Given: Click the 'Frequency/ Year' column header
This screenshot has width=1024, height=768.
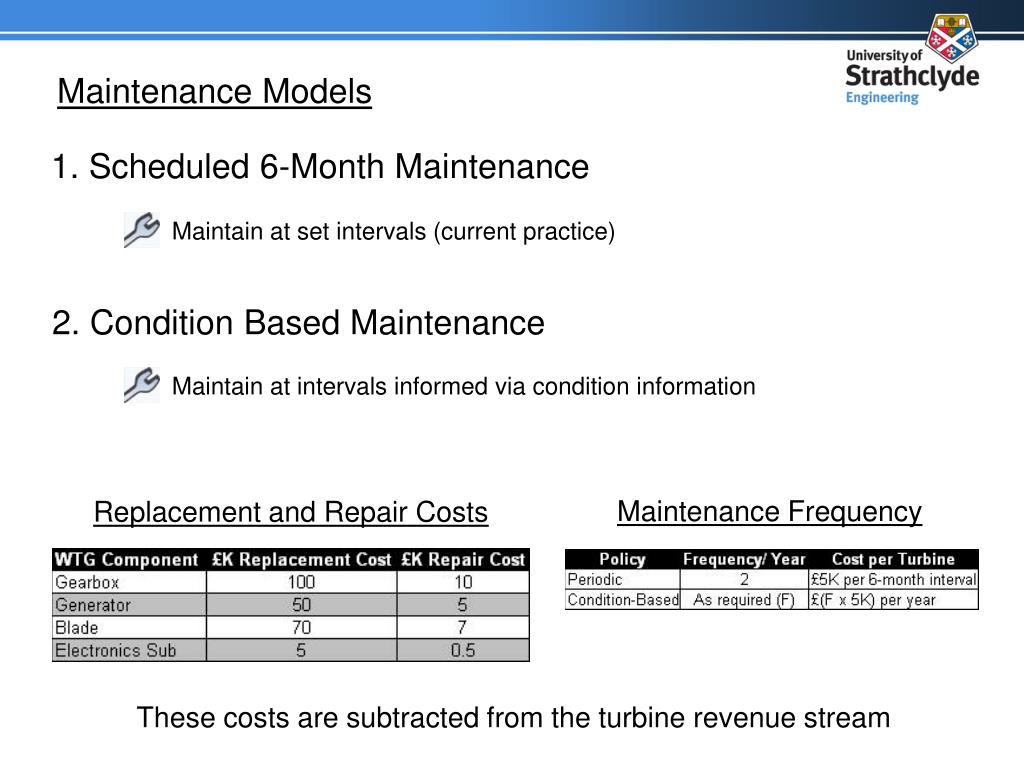Looking at the screenshot, I should (744, 560).
